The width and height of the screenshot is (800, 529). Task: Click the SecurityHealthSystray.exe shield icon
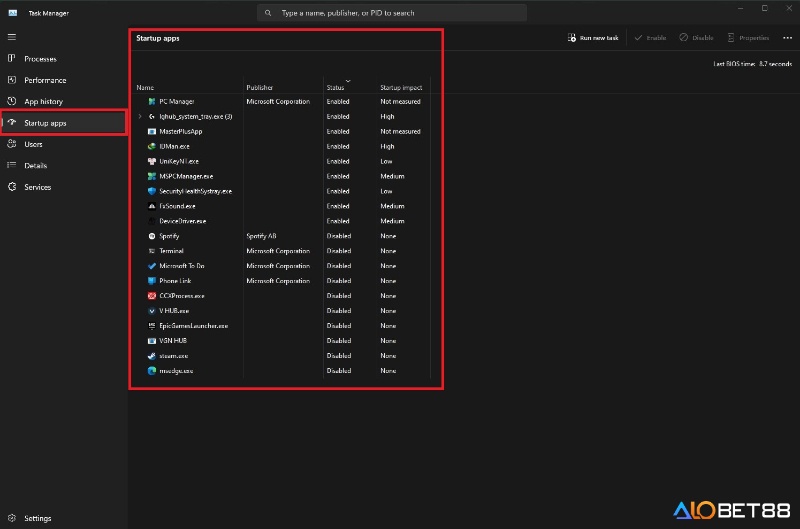152,191
